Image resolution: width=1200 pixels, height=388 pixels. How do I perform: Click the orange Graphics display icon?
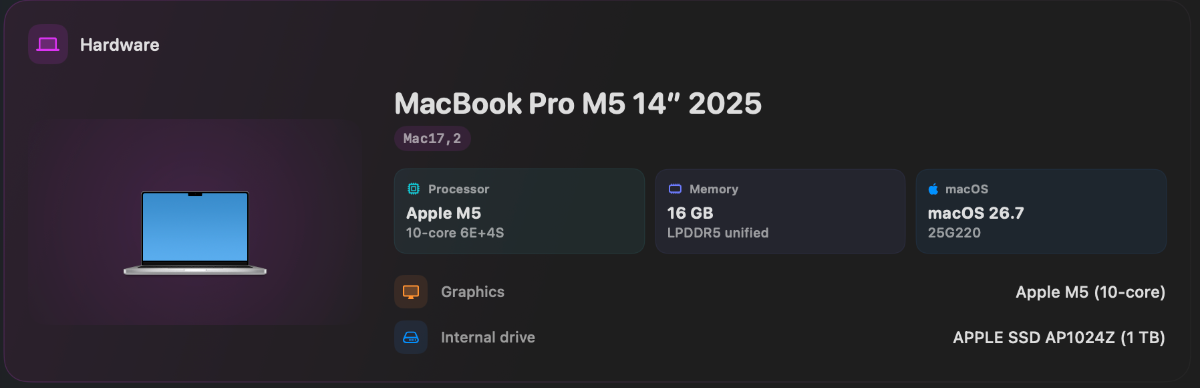click(x=411, y=292)
